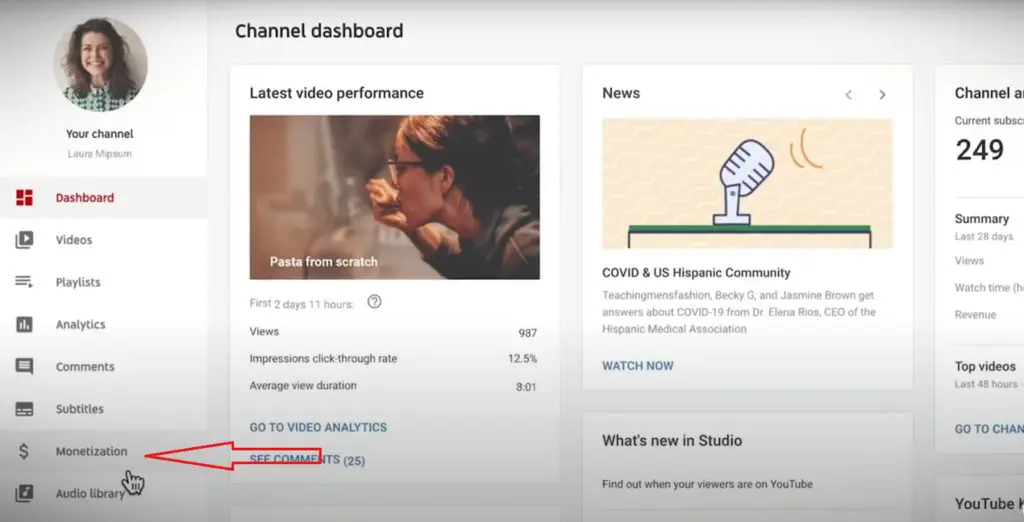Click Find out when viewers are on YouTube
The width and height of the screenshot is (1024, 522).
click(707, 484)
